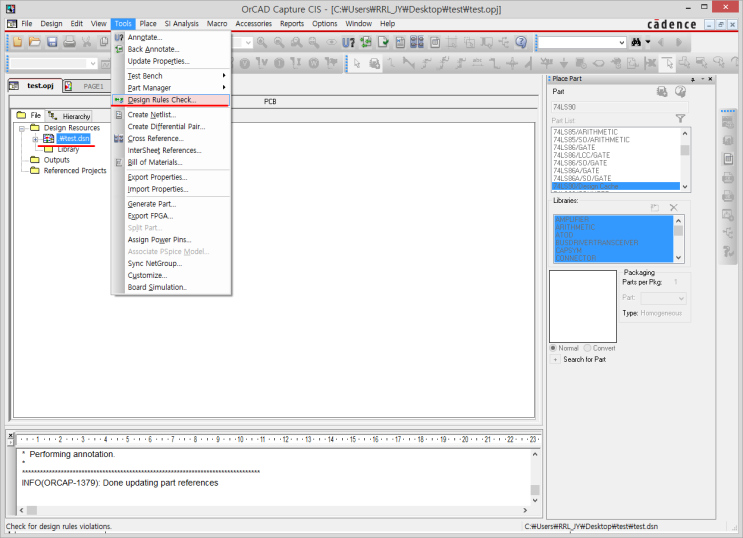Expand the test.dsn tree node
This screenshot has width=743, height=538.
35,139
